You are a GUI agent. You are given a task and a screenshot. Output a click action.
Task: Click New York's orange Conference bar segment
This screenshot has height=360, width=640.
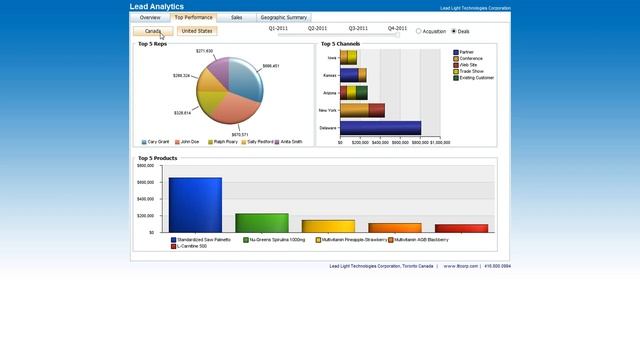(x=354, y=110)
